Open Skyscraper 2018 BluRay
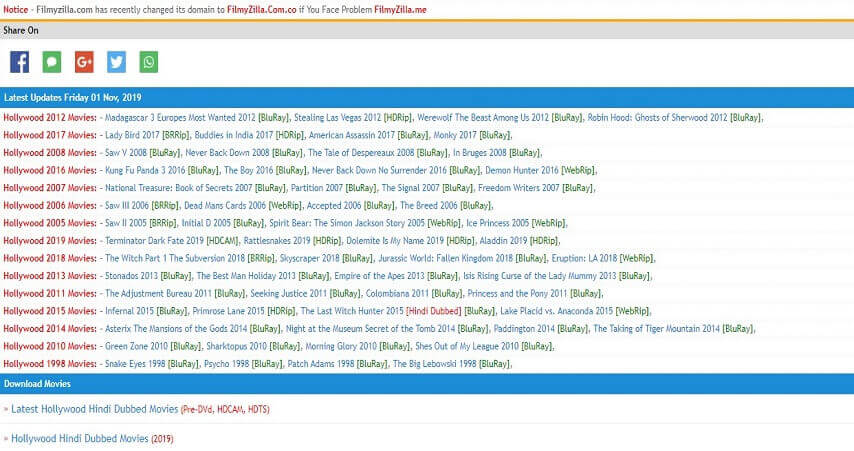 tap(326, 258)
